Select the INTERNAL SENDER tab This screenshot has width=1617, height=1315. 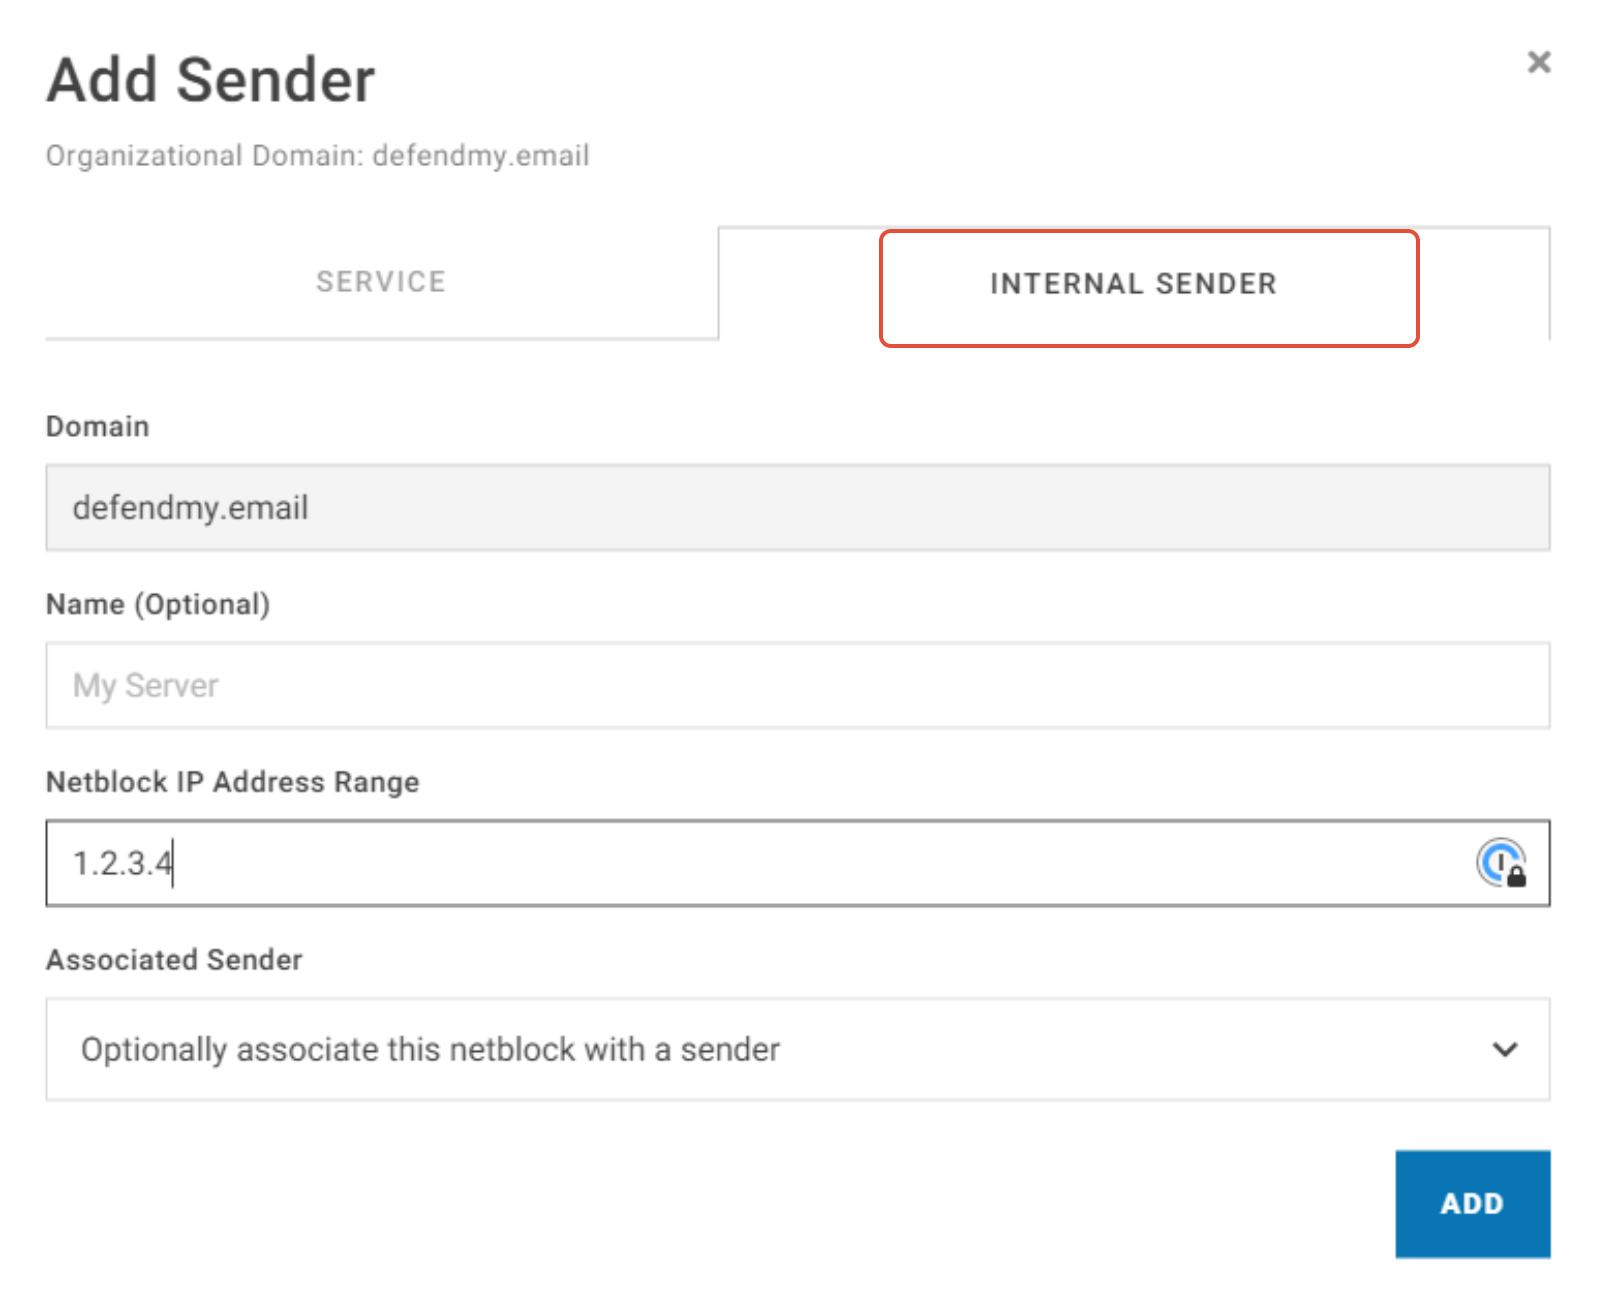pyautogui.click(x=1132, y=285)
